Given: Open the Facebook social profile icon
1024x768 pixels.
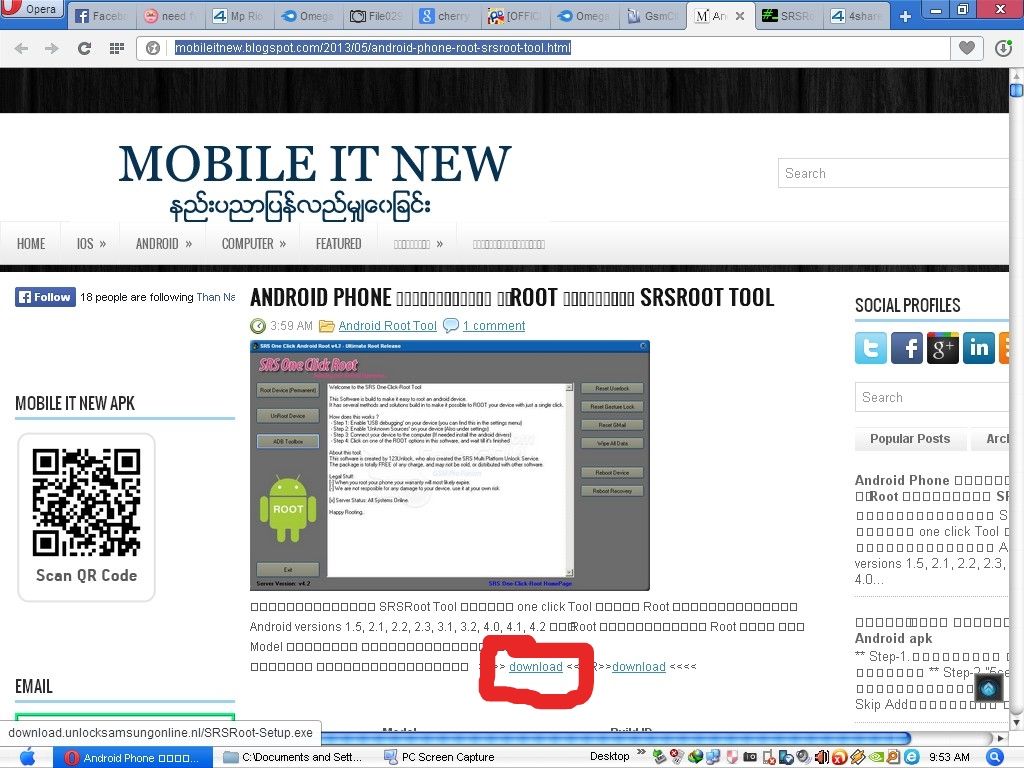Looking at the screenshot, I should [x=906, y=347].
